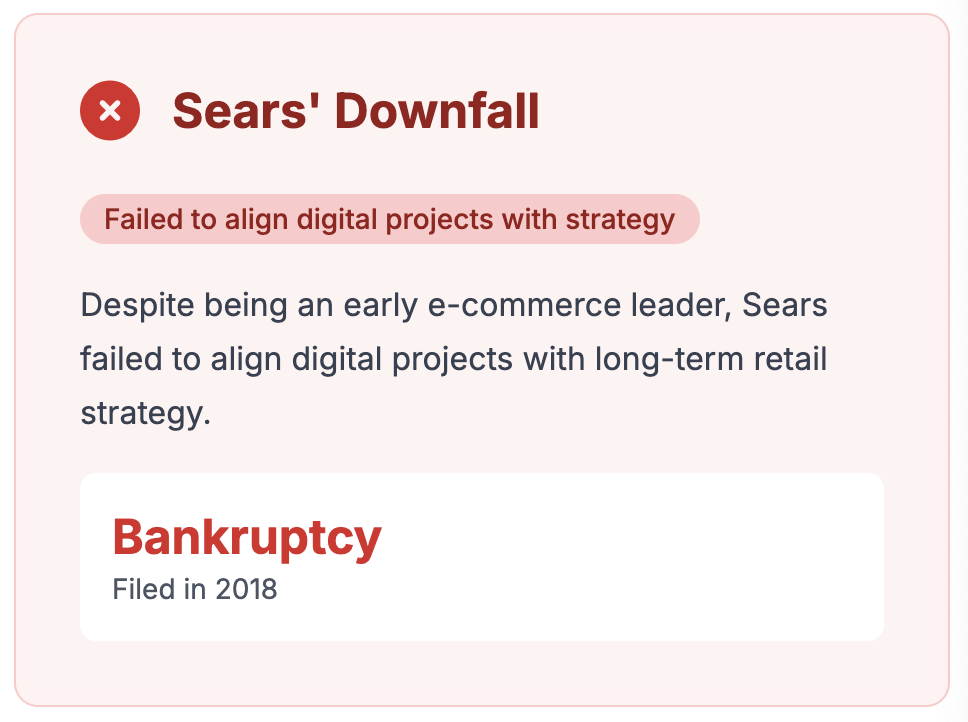Click 'e-commerce leader' in the paragraph

[579, 305]
